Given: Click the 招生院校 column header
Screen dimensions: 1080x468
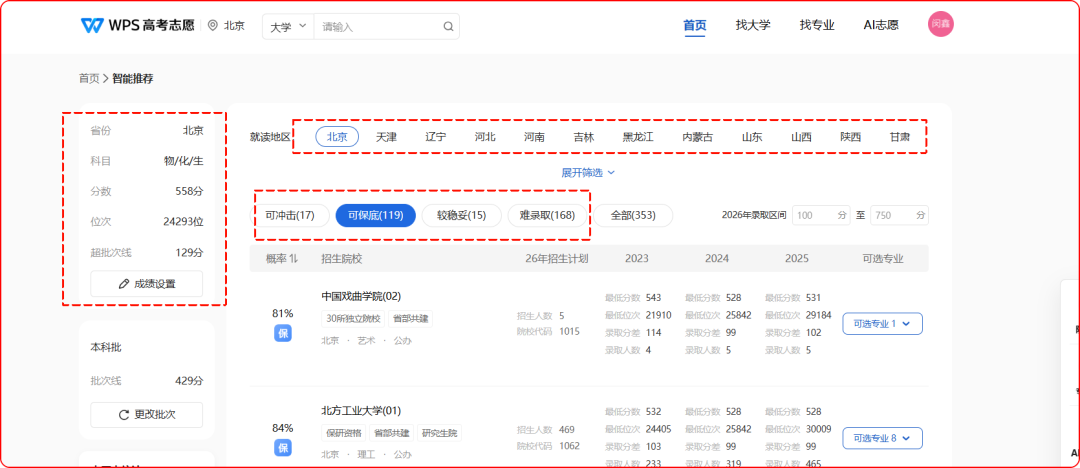Looking at the screenshot, I should click(x=342, y=259).
